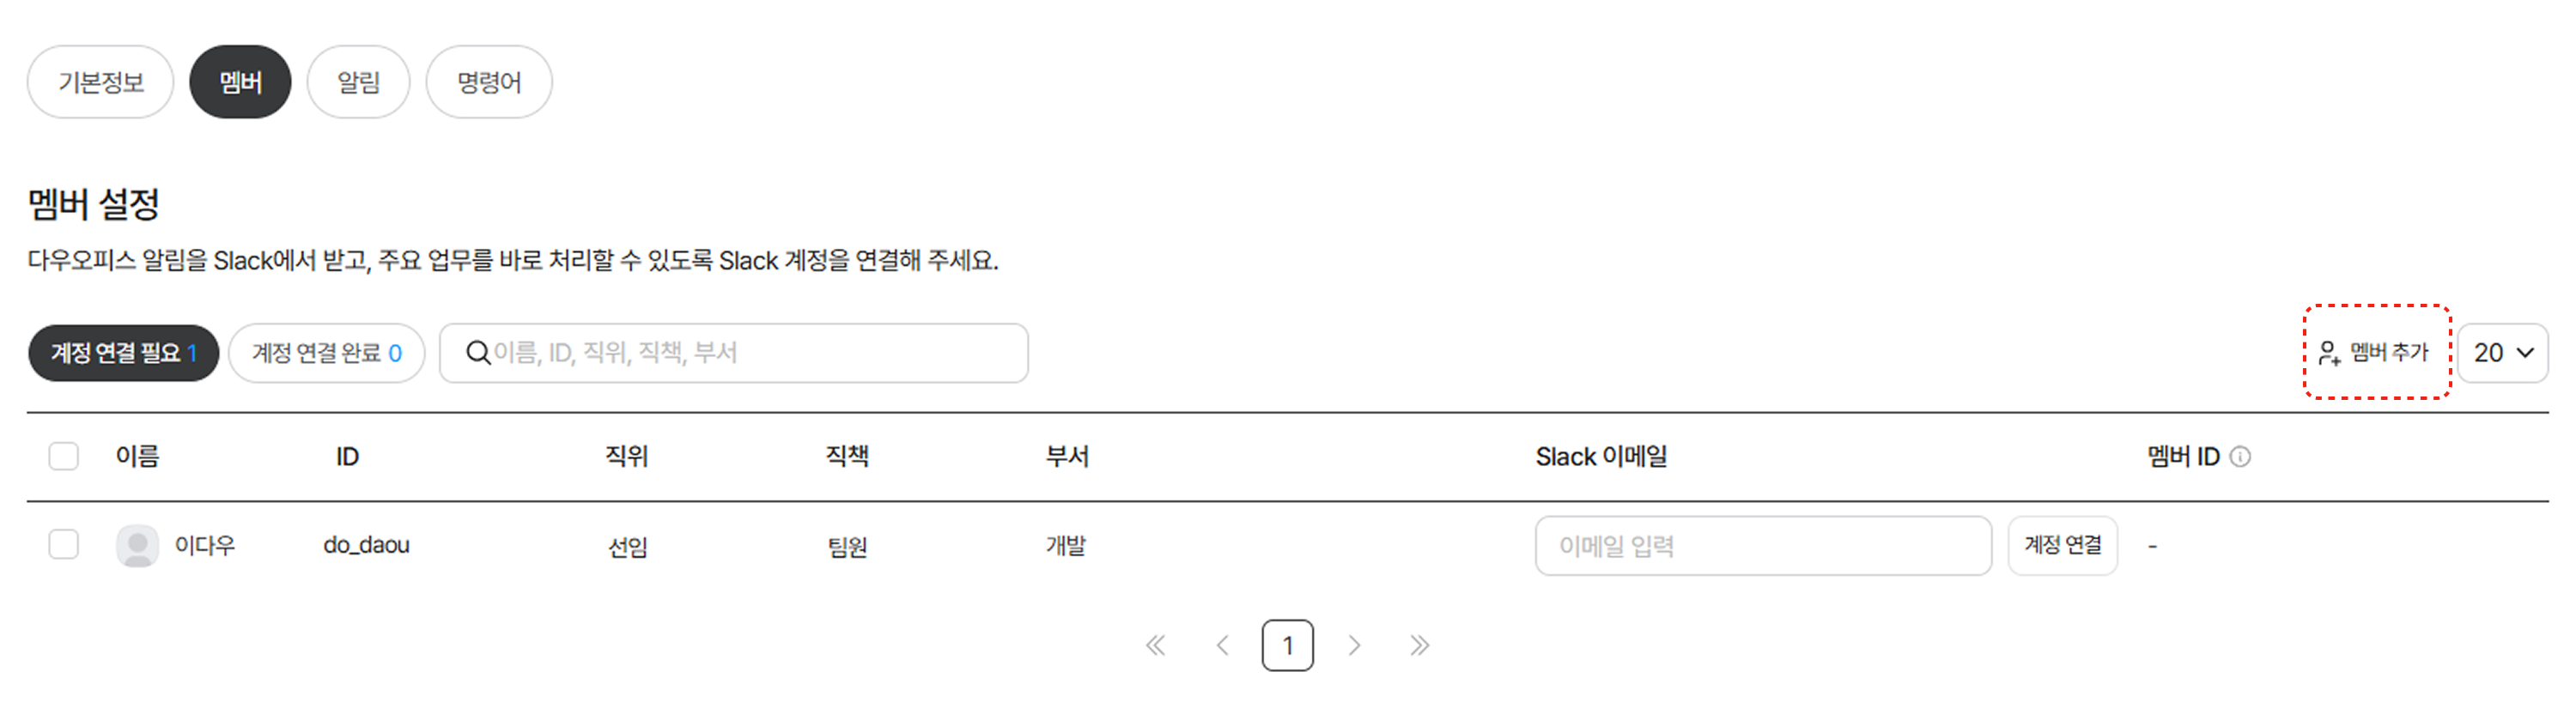Open the 명령어 tab

click(489, 82)
